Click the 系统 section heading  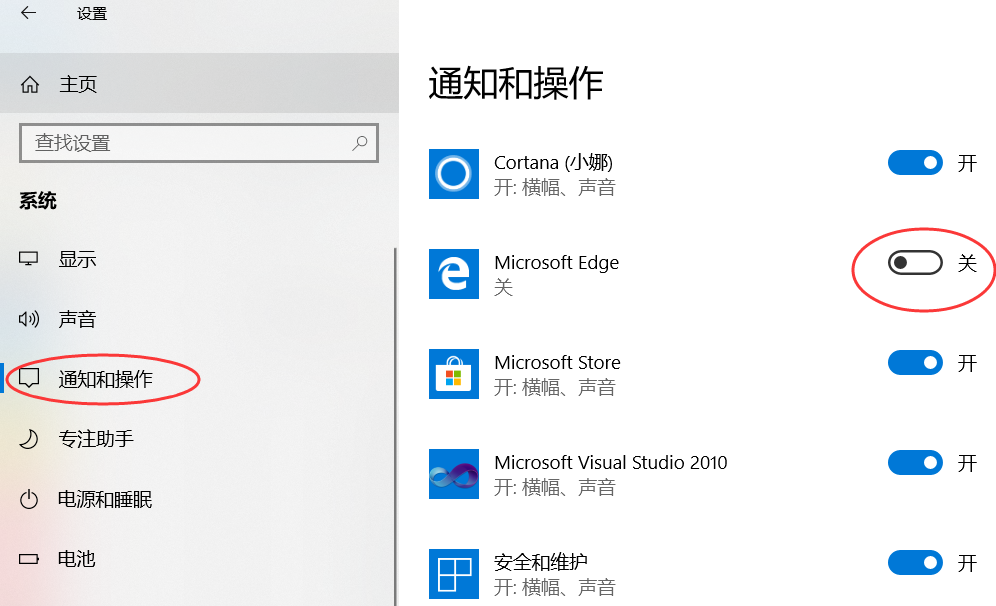coord(37,201)
